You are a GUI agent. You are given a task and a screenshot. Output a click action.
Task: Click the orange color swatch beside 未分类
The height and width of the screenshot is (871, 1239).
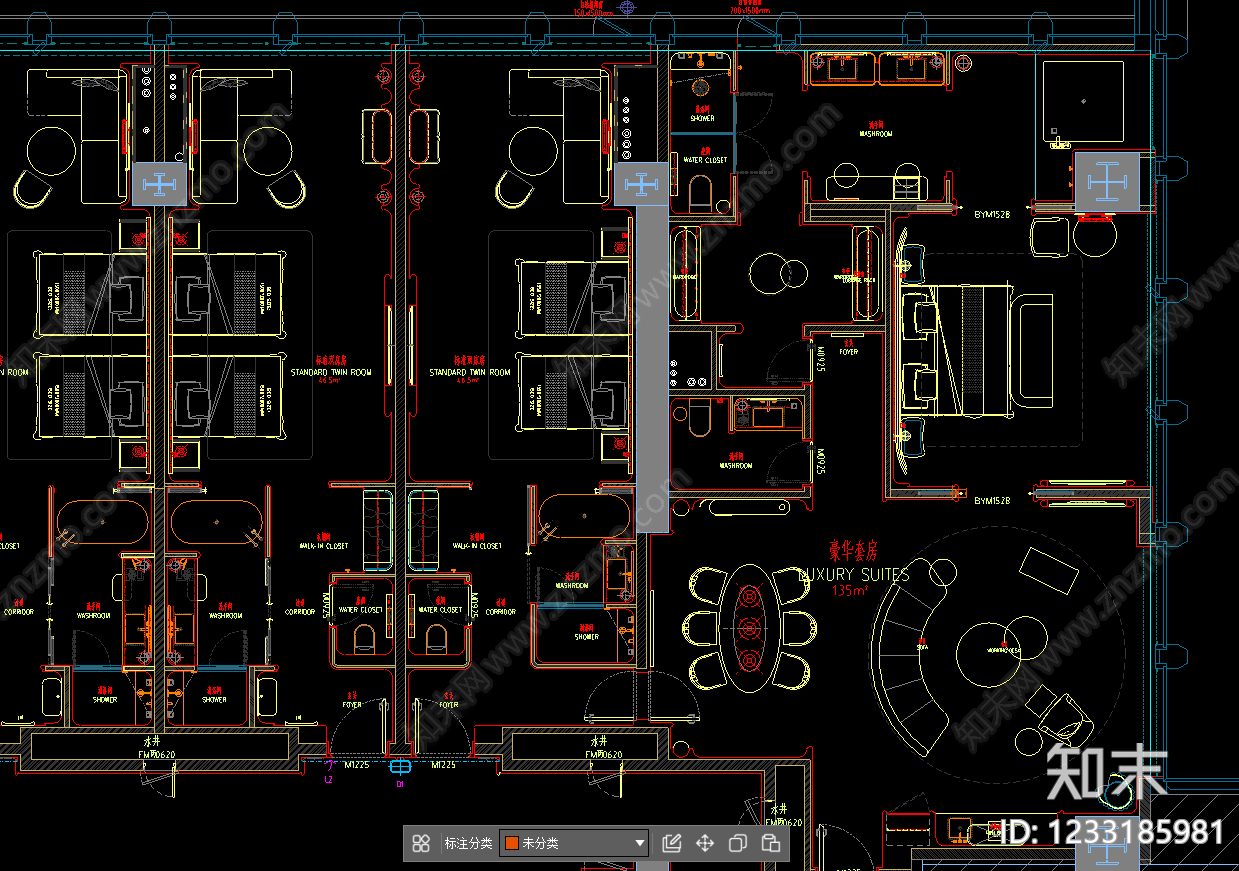[x=511, y=843]
